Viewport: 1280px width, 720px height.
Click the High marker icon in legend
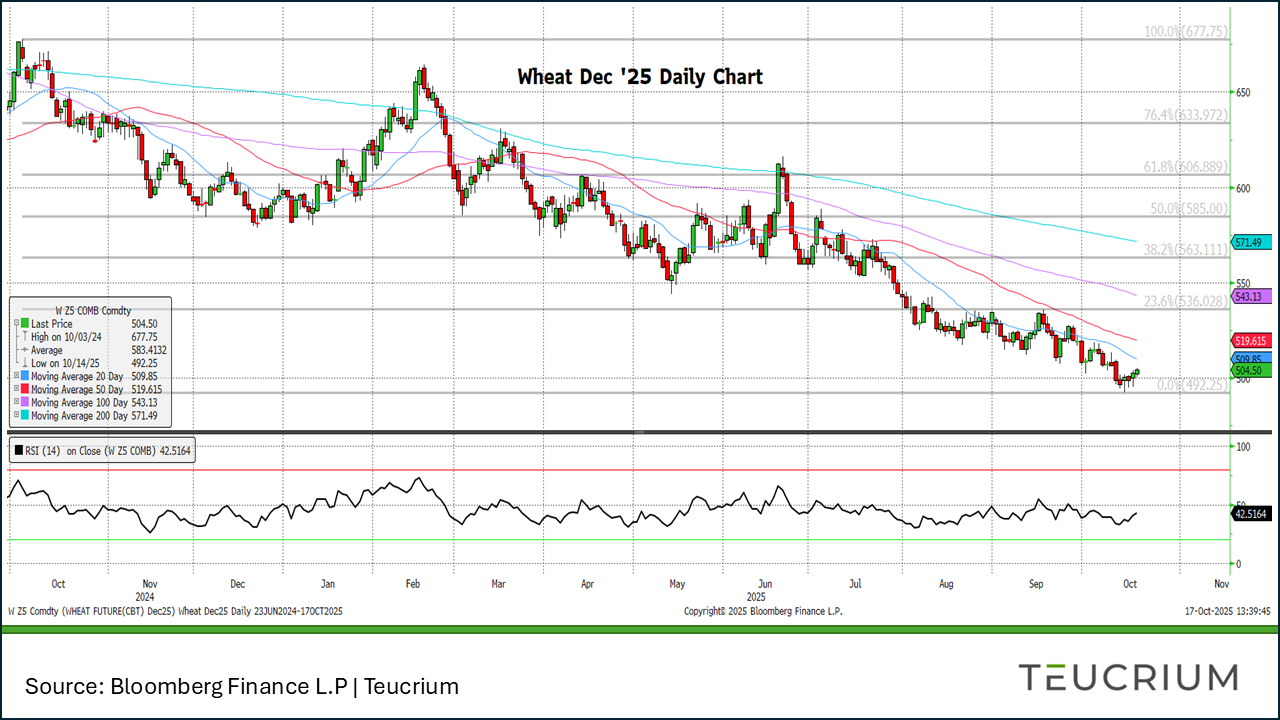click(x=25, y=337)
